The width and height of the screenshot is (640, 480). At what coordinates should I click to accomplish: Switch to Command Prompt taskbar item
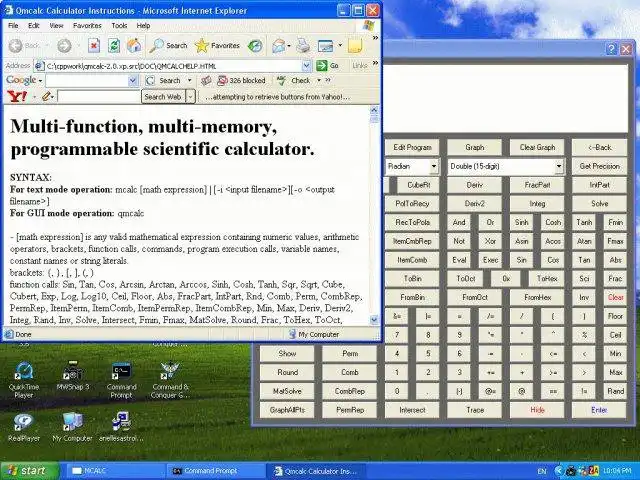(x=215, y=471)
